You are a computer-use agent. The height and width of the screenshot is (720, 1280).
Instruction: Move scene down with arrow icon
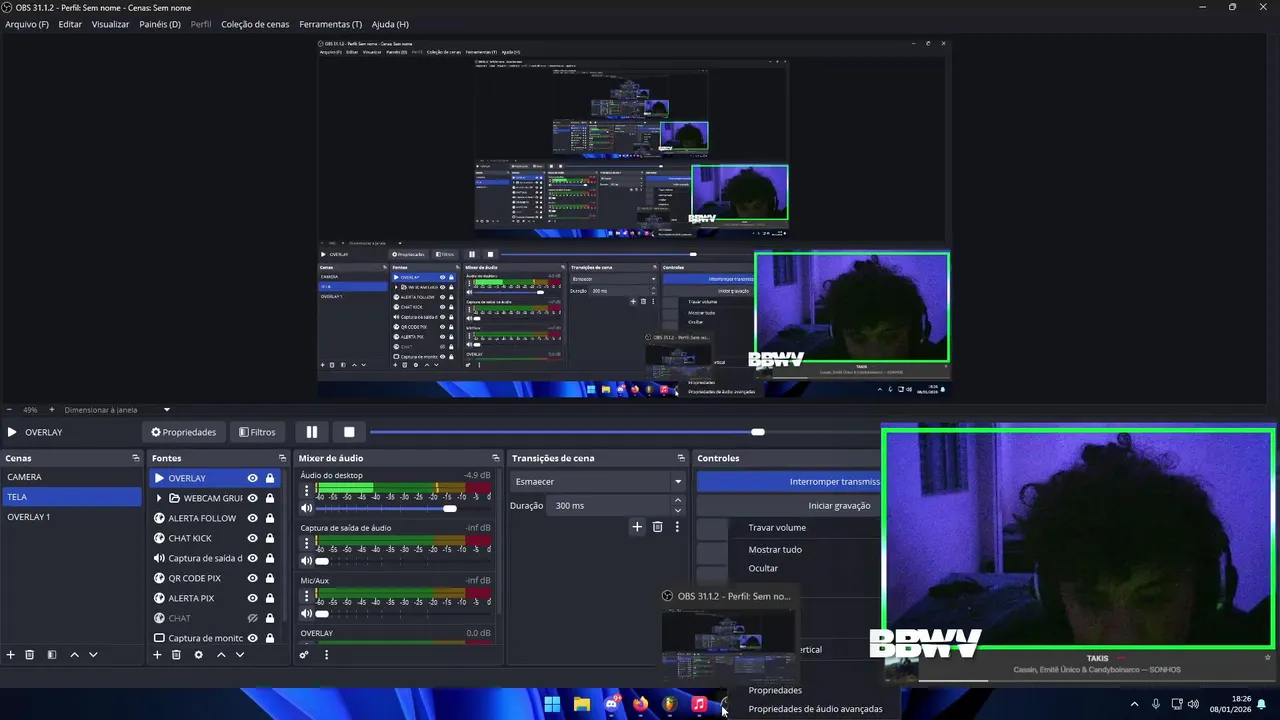93,655
